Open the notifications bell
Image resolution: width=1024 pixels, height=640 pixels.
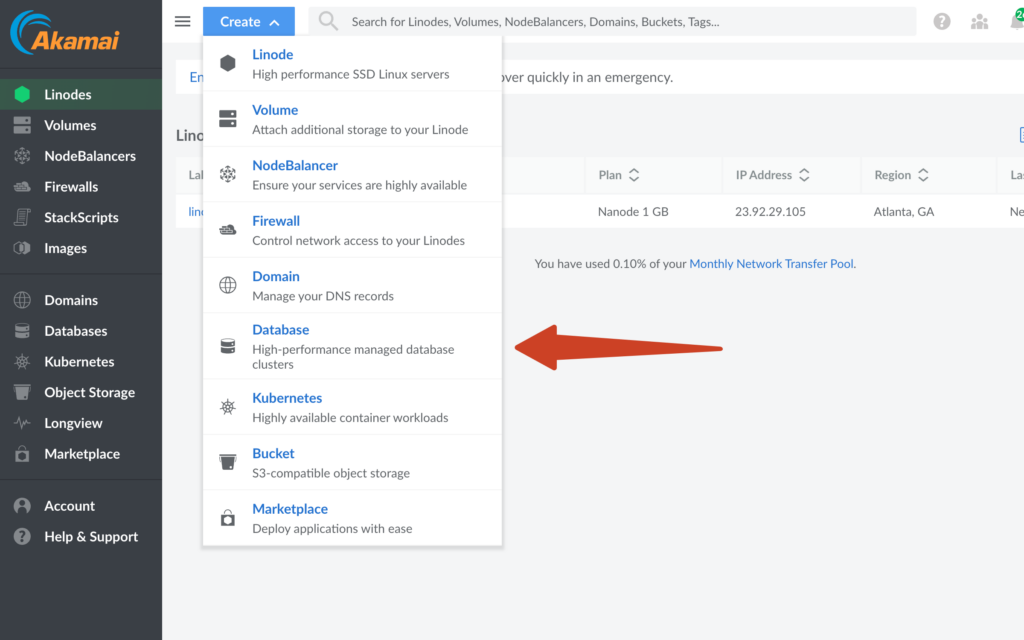click(x=1018, y=20)
